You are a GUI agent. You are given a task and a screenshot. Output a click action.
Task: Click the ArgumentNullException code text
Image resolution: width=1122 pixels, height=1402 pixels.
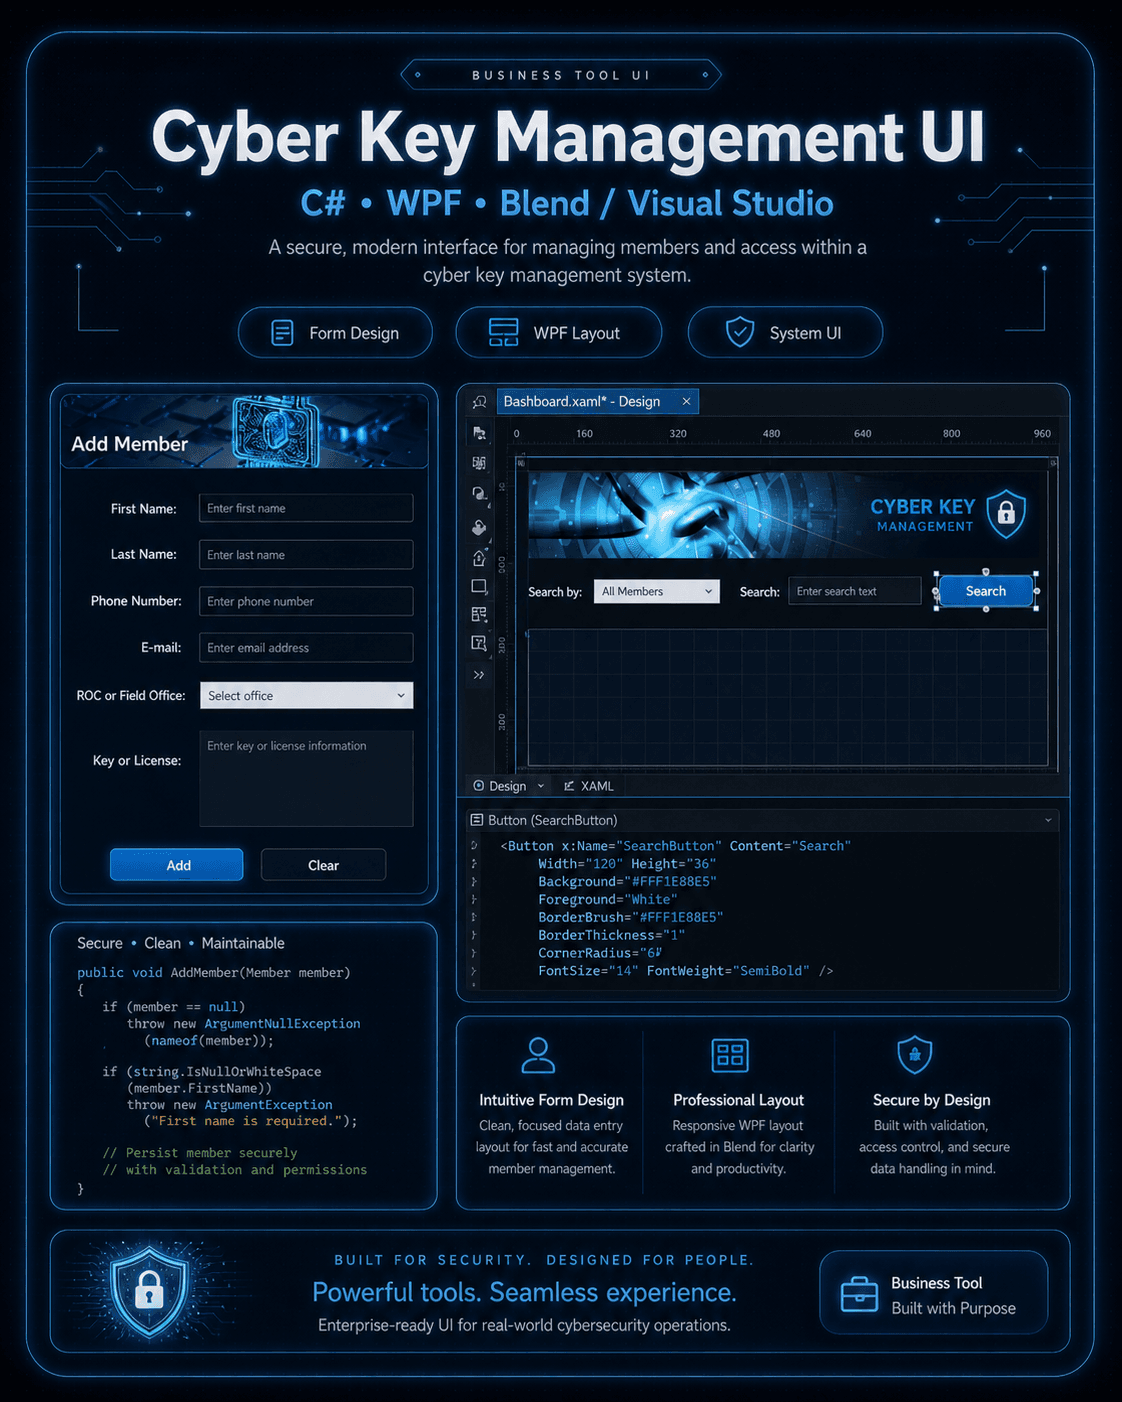pyautogui.click(x=282, y=1024)
